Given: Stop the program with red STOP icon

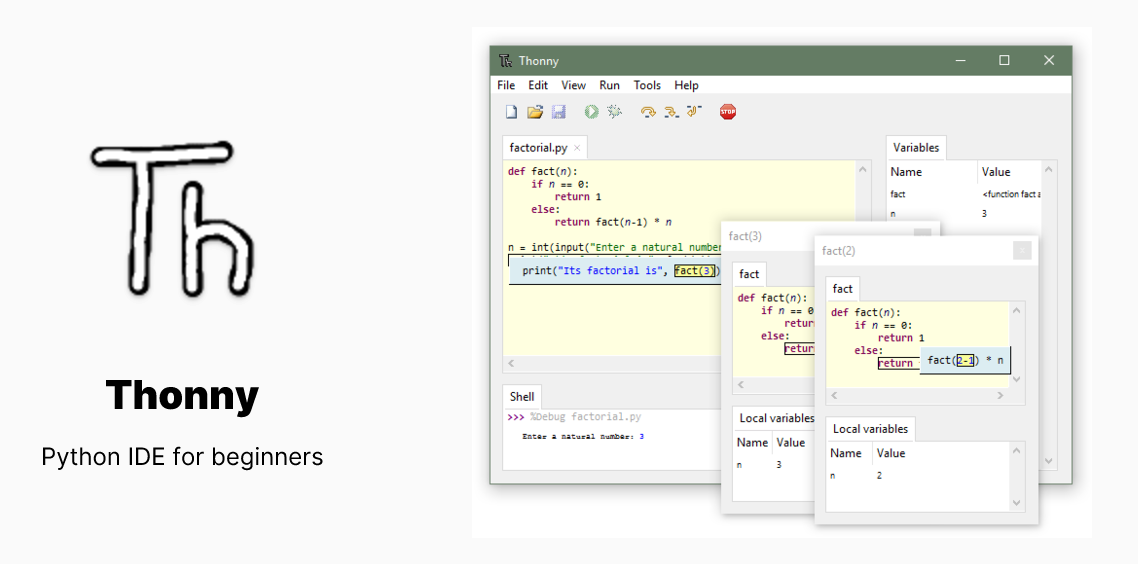Looking at the screenshot, I should [728, 112].
